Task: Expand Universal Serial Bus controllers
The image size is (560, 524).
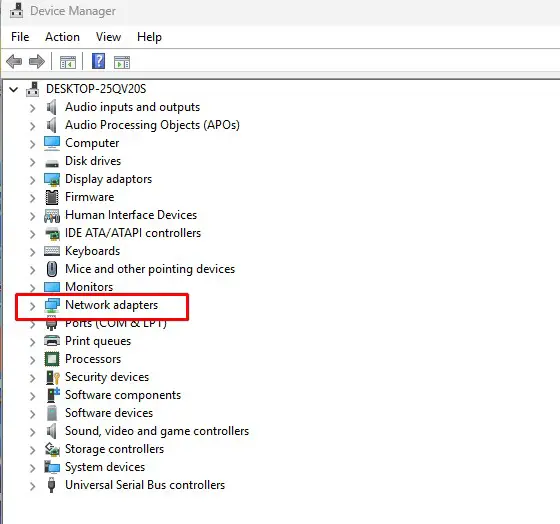Action: [32, 486]
